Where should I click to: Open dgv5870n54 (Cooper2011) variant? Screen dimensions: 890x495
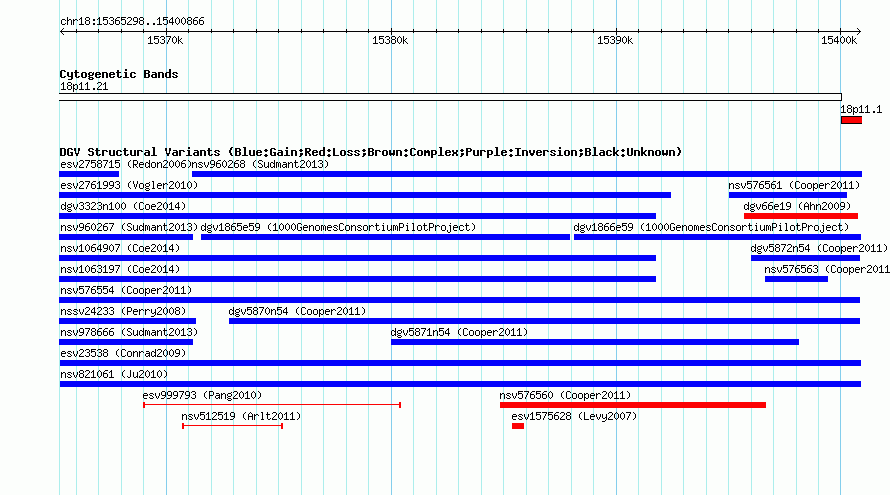tap(297, 312)
